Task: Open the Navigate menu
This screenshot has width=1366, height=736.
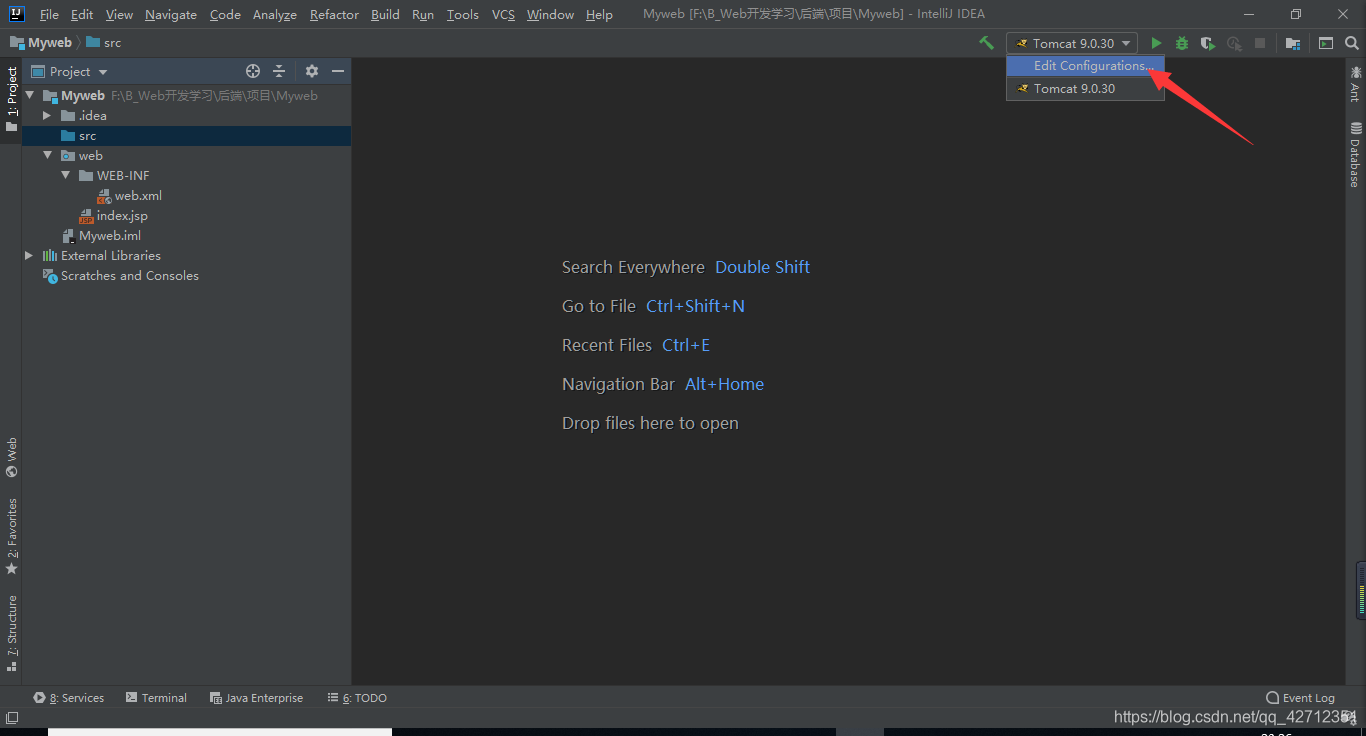Action: 171,15
